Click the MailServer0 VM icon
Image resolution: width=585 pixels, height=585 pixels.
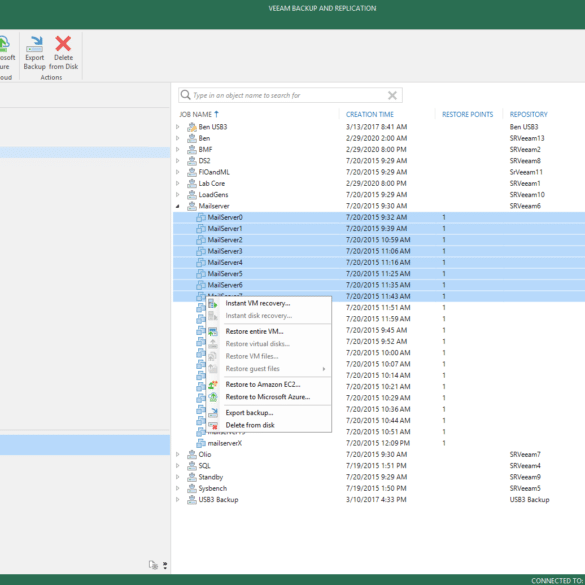[x=201, y=217]
